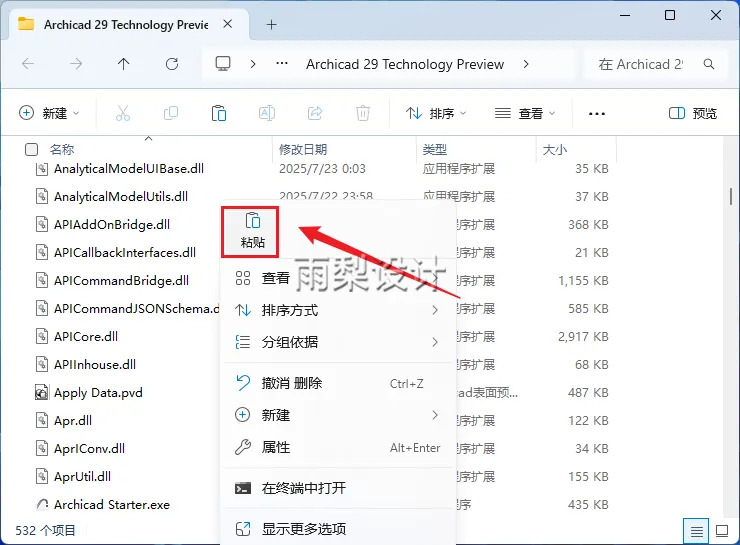Select APIAddOnBridge.dll file

click(x=112, y=225)
